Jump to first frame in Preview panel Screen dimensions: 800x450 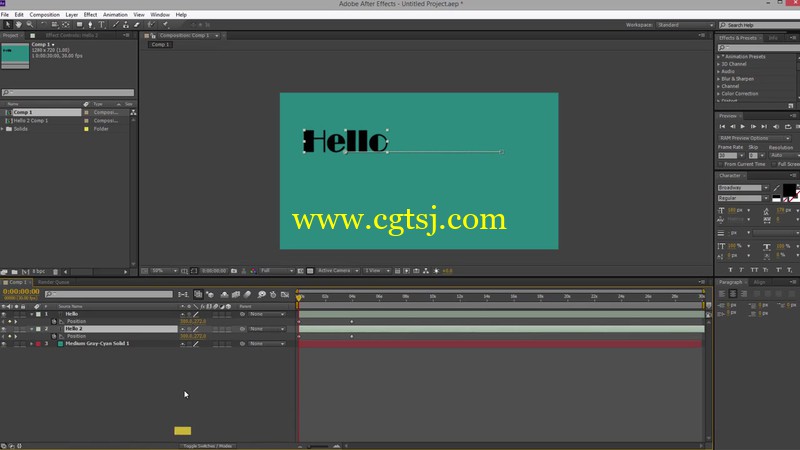[722, 127]
